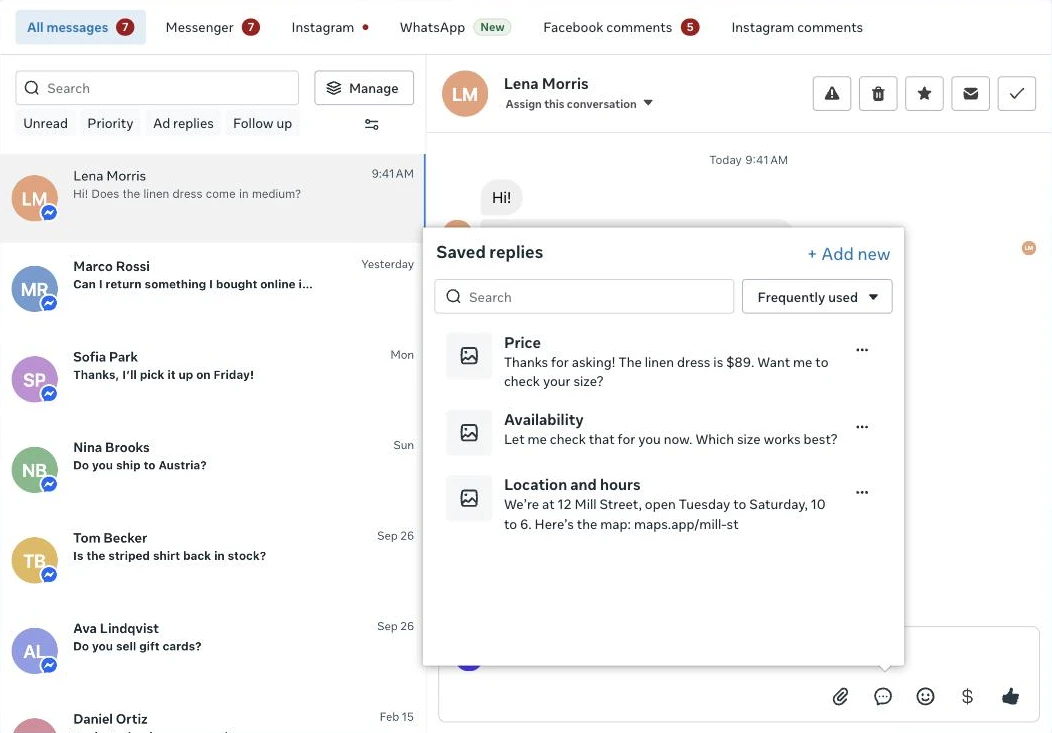
Task: Click Tom Becker TB avatar
Action: (34, 561)
